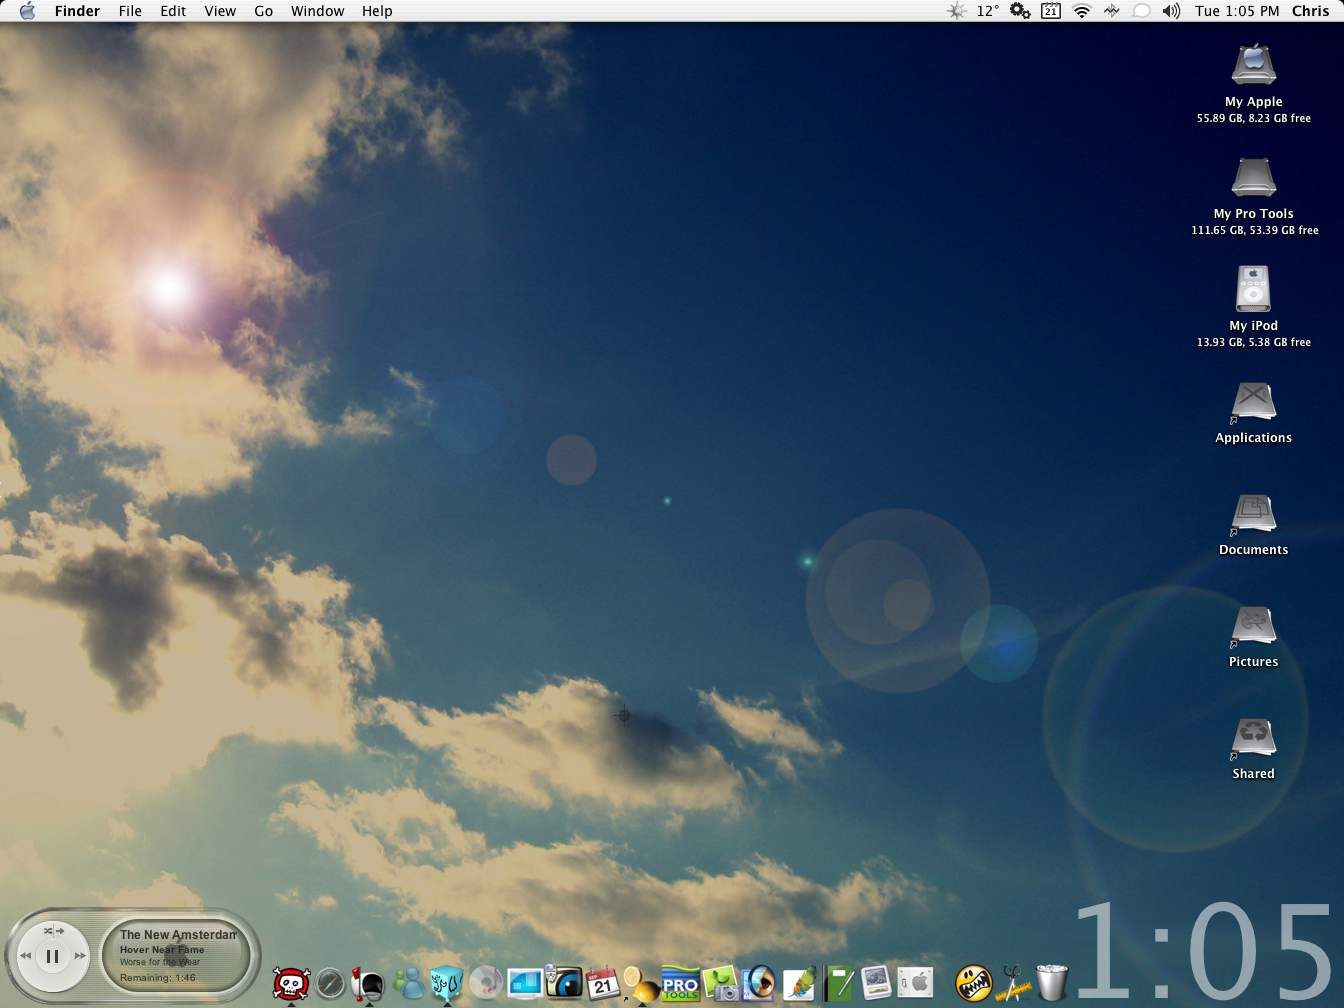
Task: Open the volume control in menu bar
Action: 1171,11
